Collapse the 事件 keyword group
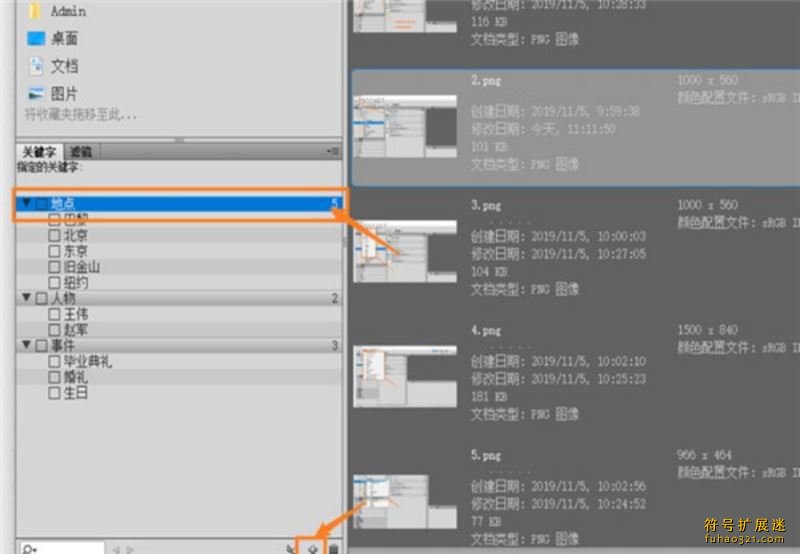Screen dimensions: 800x554 tap(27, 344)
